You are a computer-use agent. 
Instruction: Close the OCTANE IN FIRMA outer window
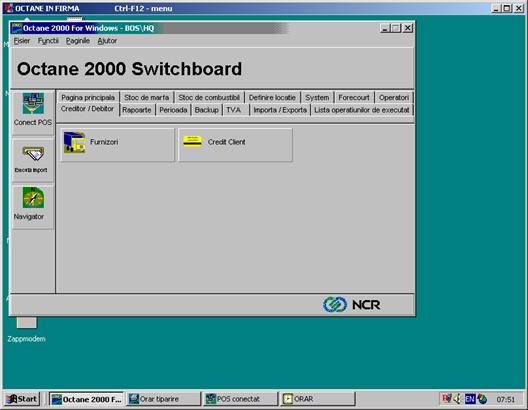[x=519, y=8]
